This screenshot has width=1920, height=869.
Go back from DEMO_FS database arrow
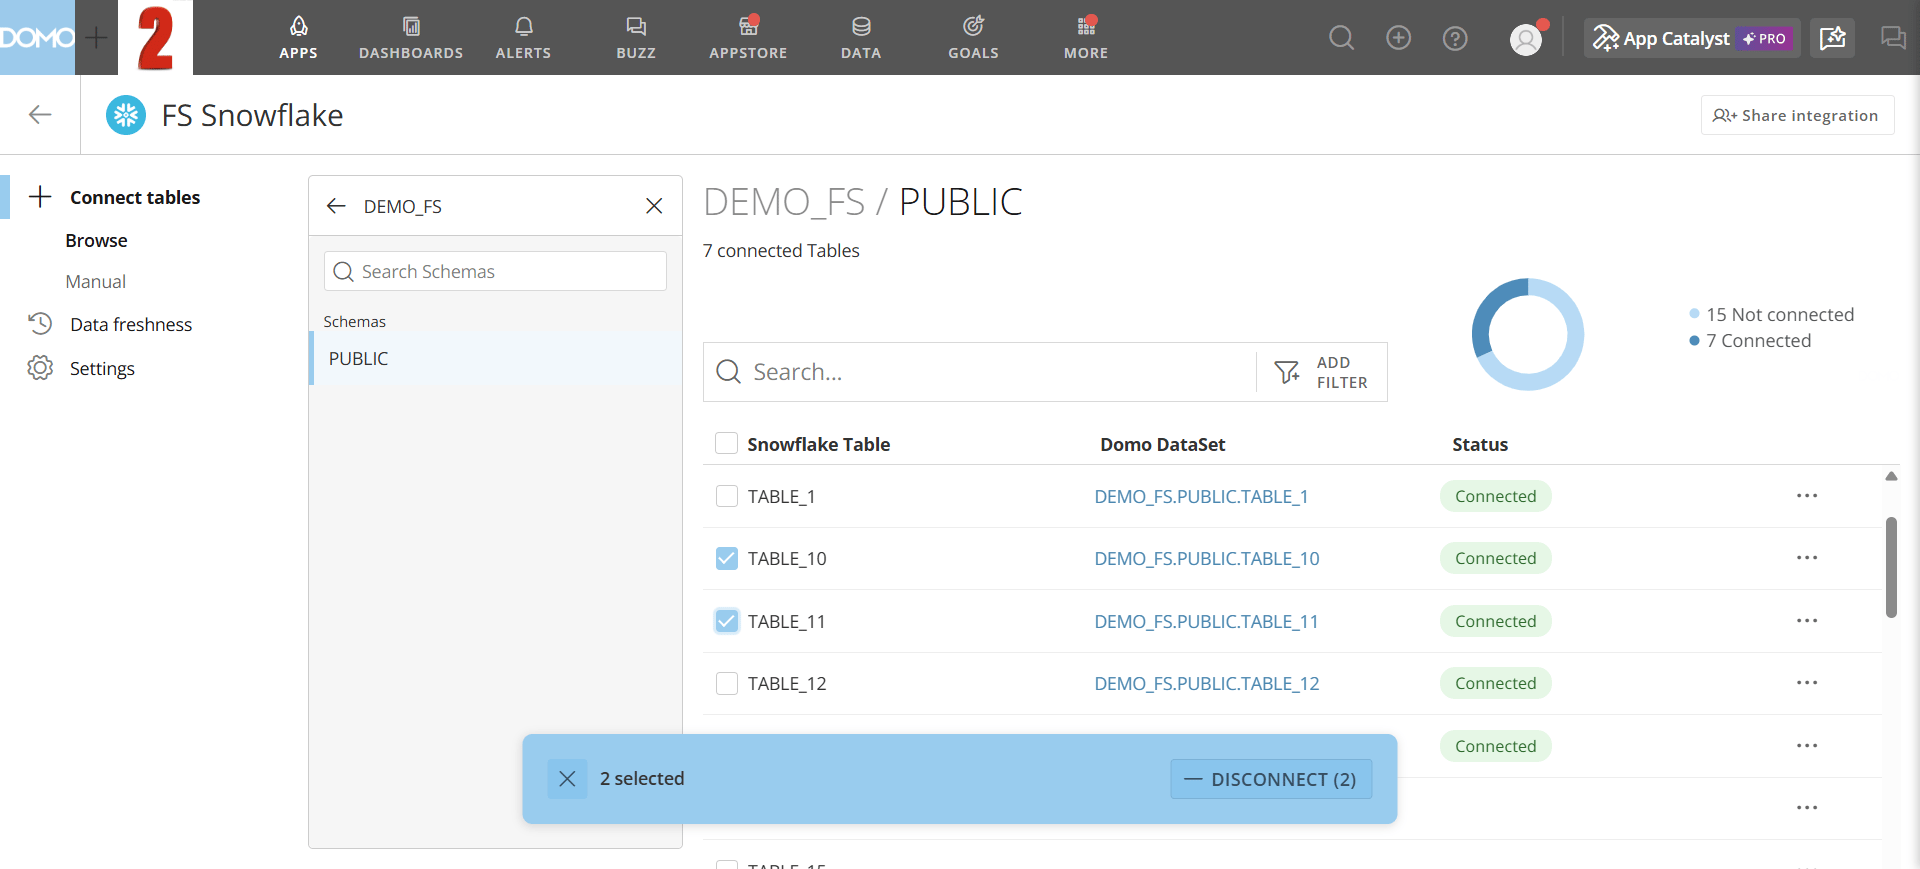click(336, 206)
